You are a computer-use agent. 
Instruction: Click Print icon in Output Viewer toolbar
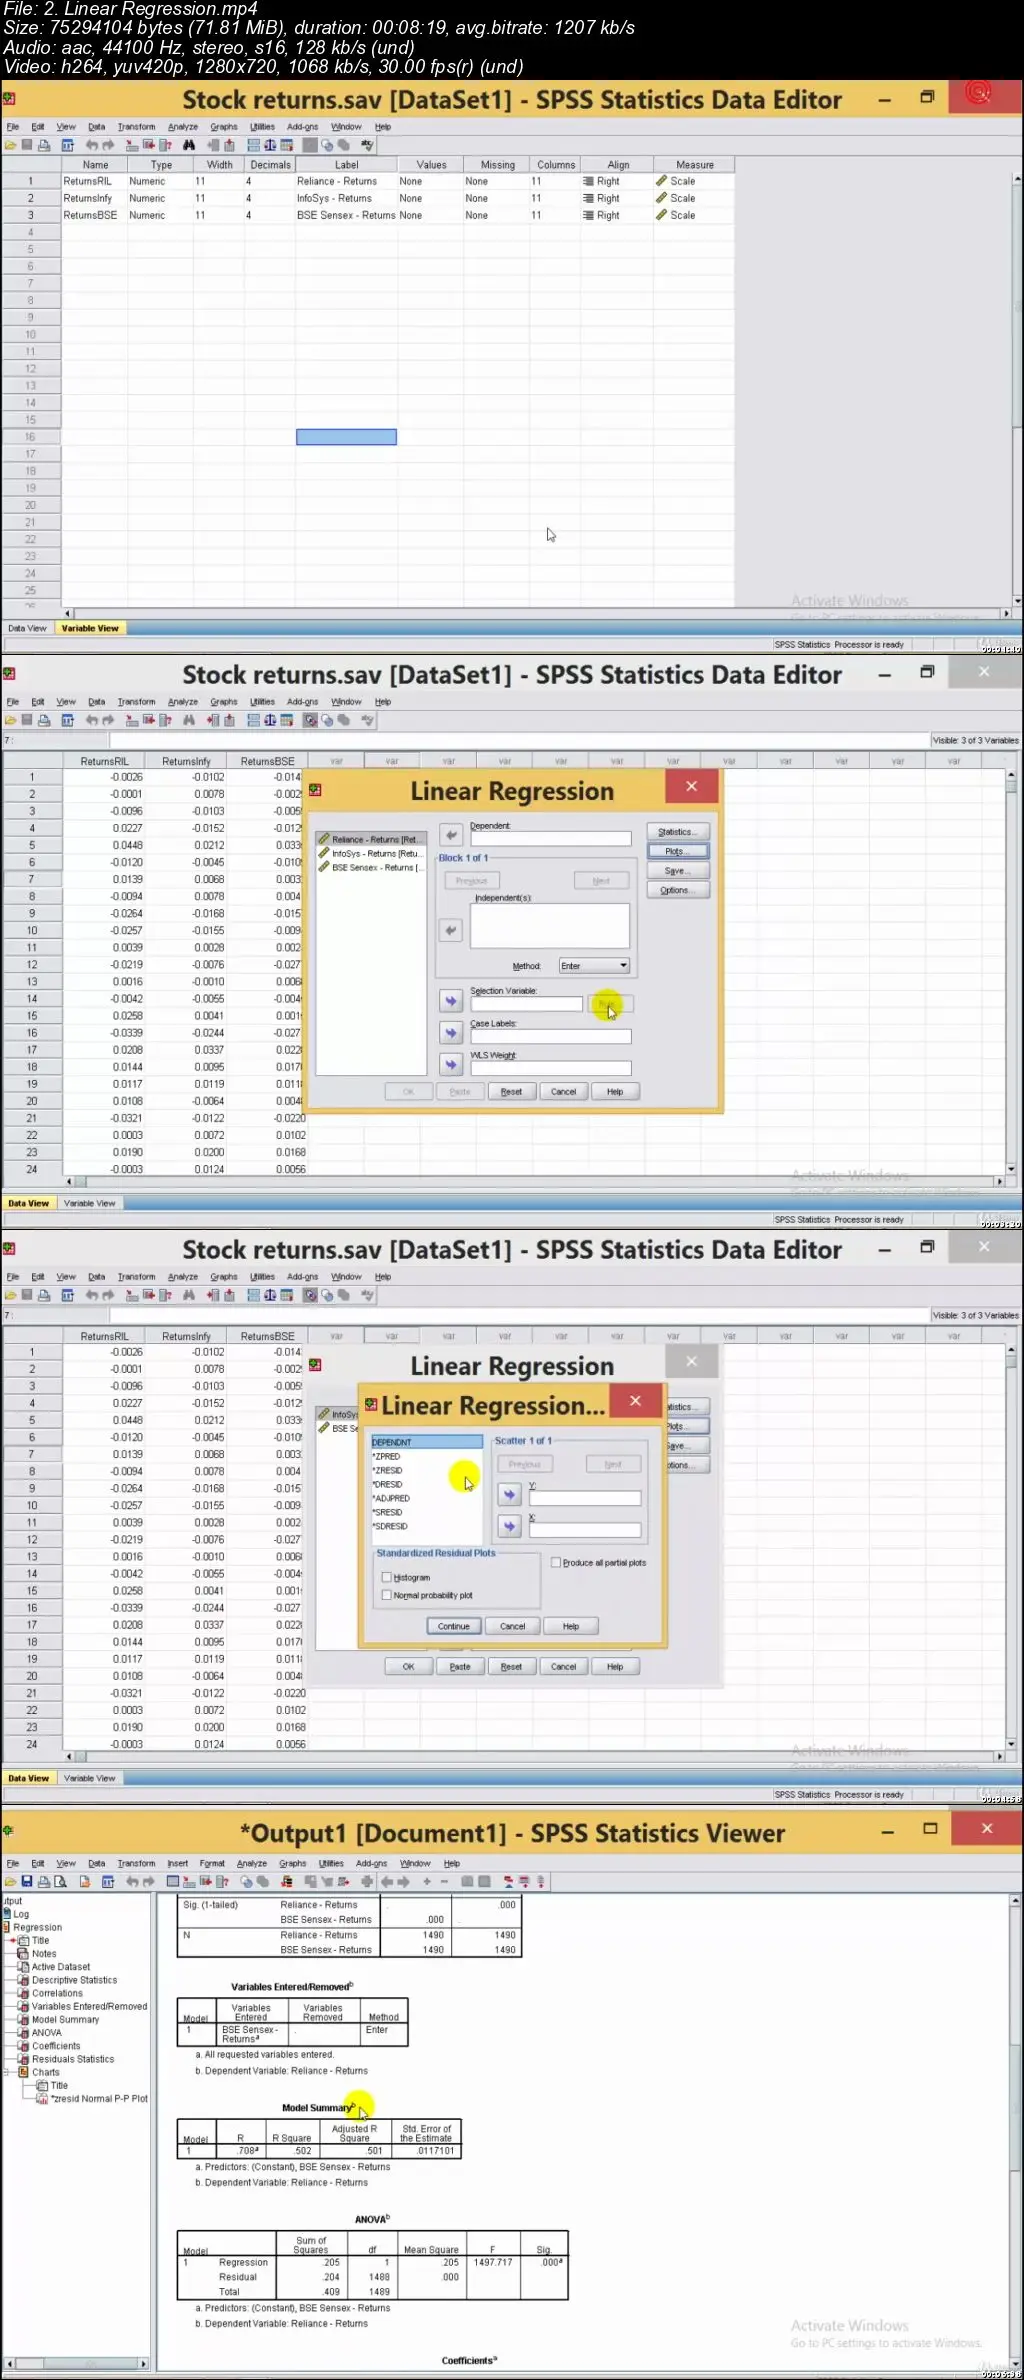(43, 1881)
